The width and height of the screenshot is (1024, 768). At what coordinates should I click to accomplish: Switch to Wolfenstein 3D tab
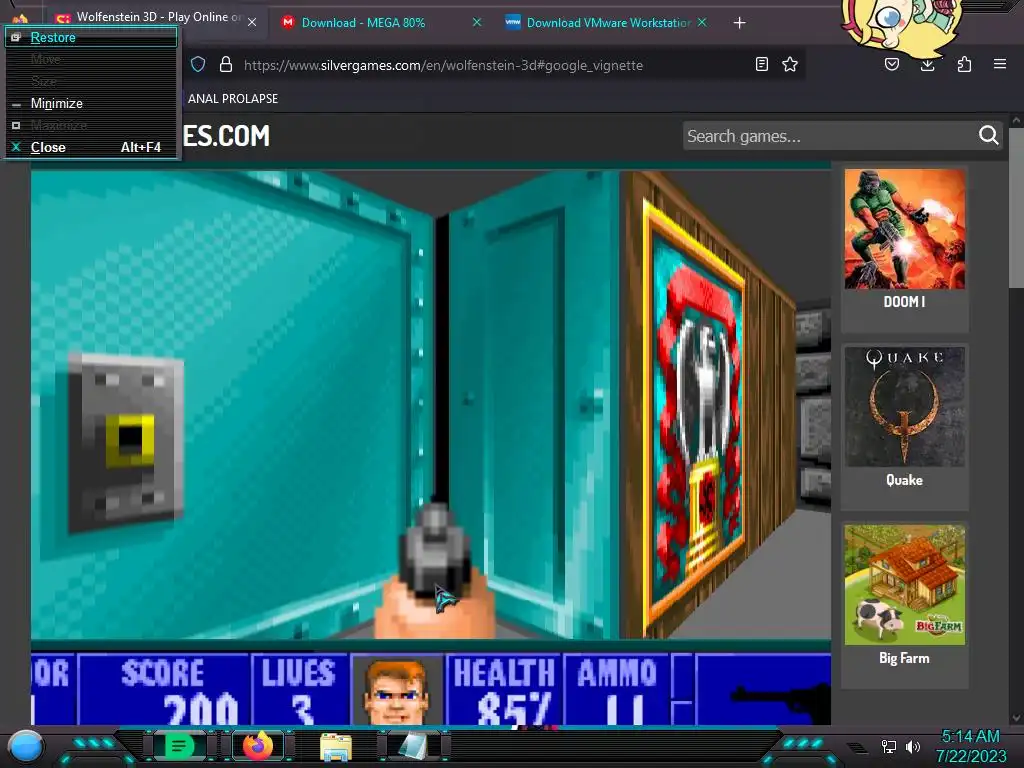pos(153,18)
